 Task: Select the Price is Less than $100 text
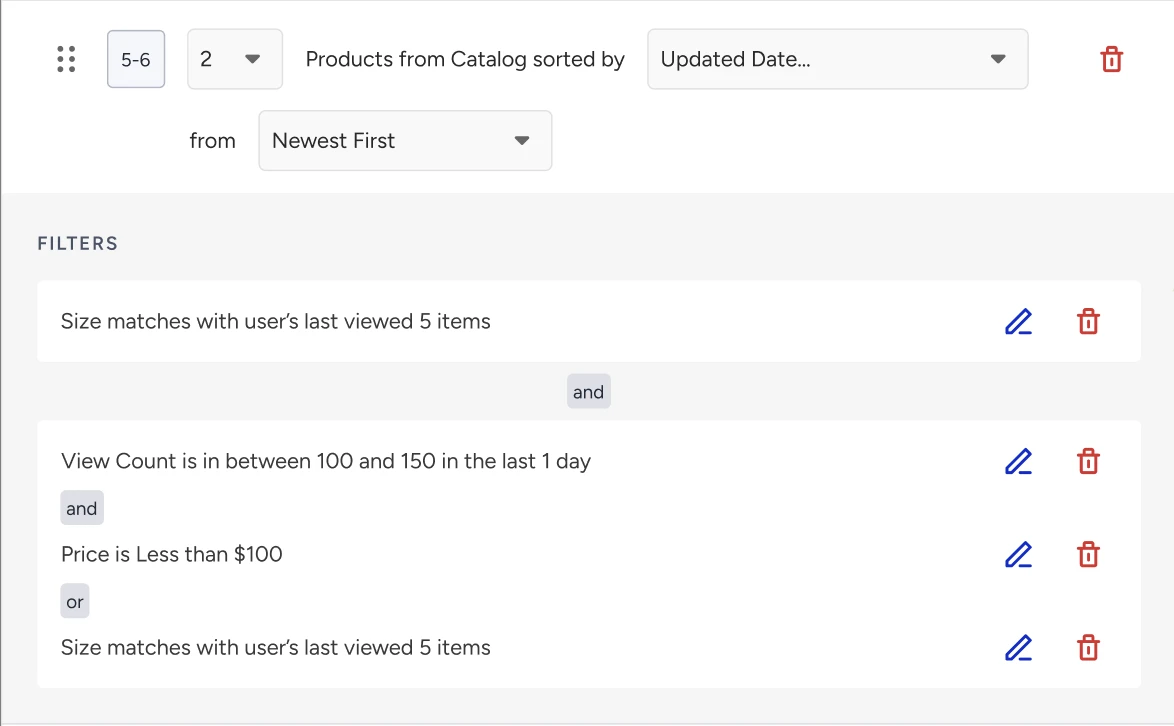pos(171,554)
